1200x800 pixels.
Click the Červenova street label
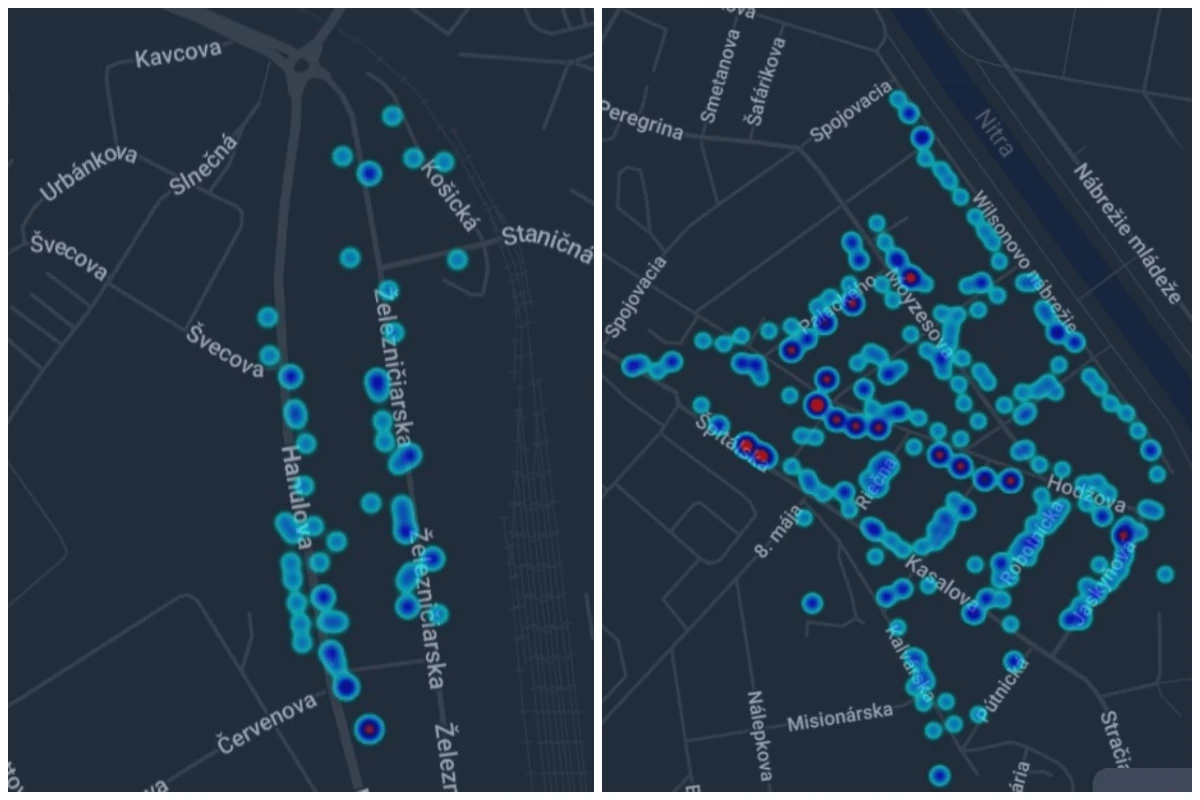[x=267, y=722]
